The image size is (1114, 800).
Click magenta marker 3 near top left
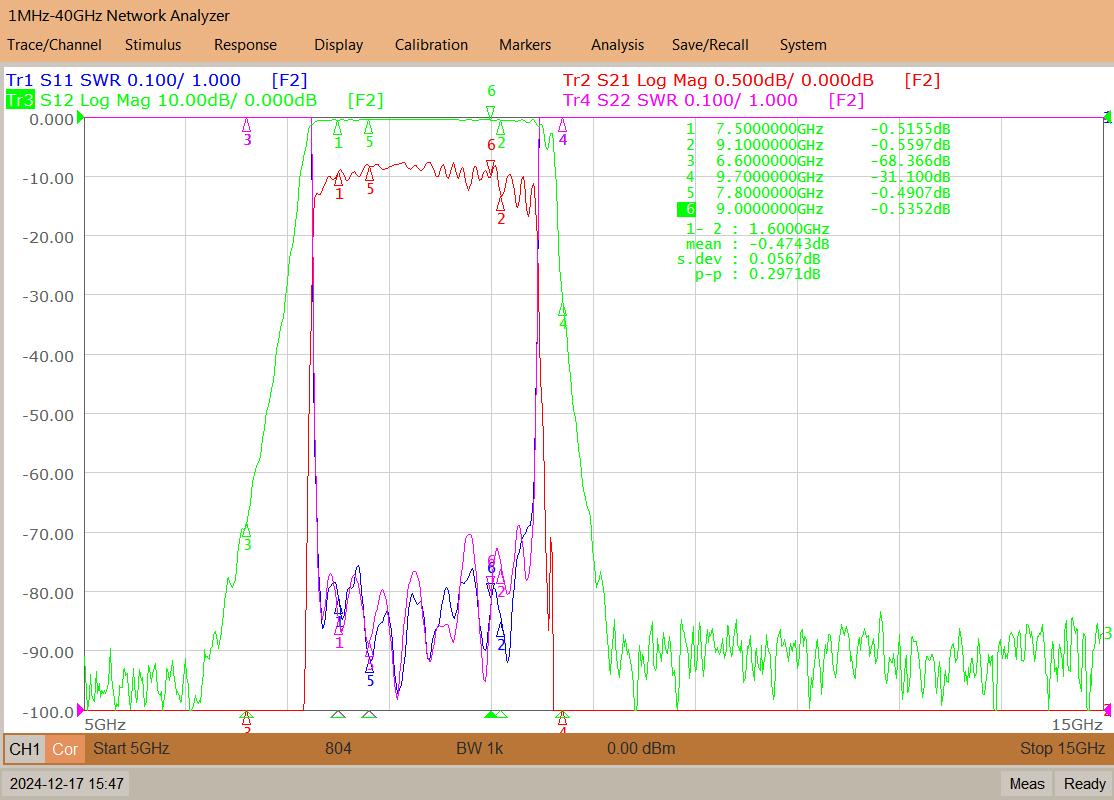point(247,126)
